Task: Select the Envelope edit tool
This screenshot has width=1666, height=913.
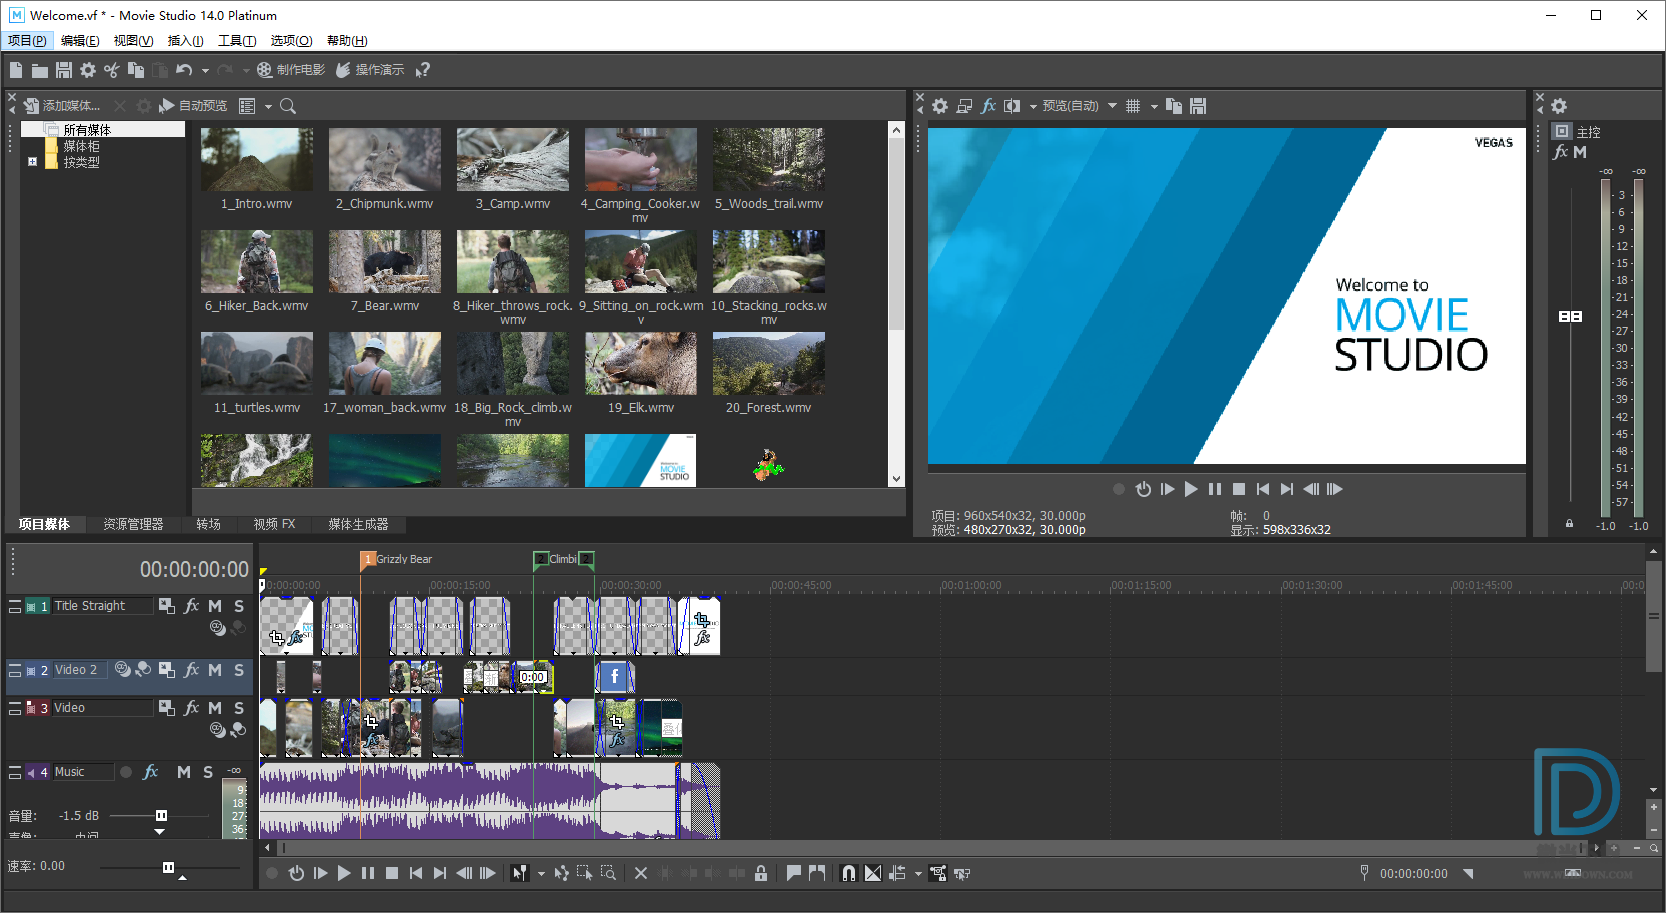Action: 561,873
